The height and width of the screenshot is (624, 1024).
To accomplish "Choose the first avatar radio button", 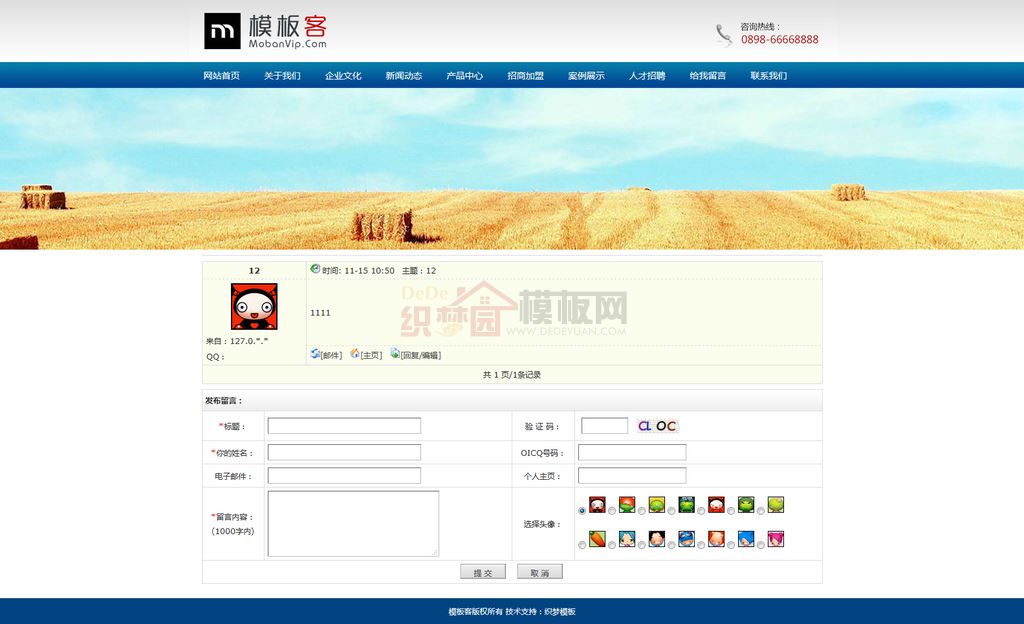I will coord(582,511).
